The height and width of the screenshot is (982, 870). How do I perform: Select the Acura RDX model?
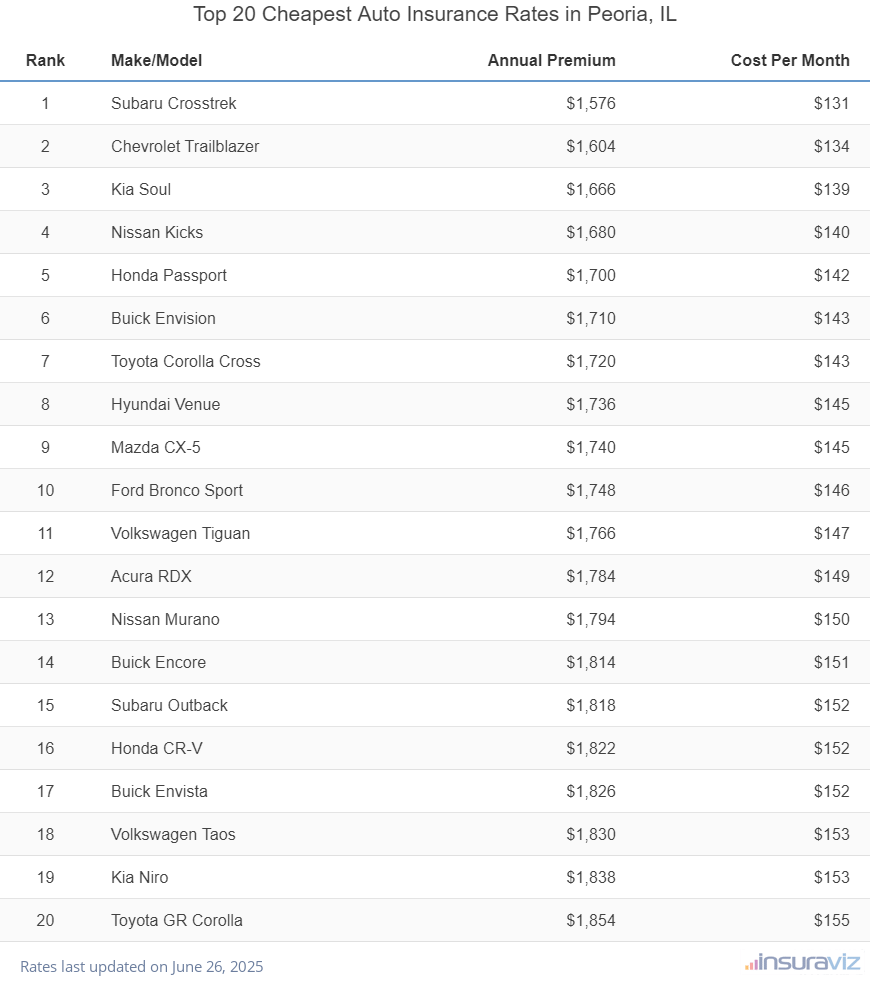click(151, 576)
